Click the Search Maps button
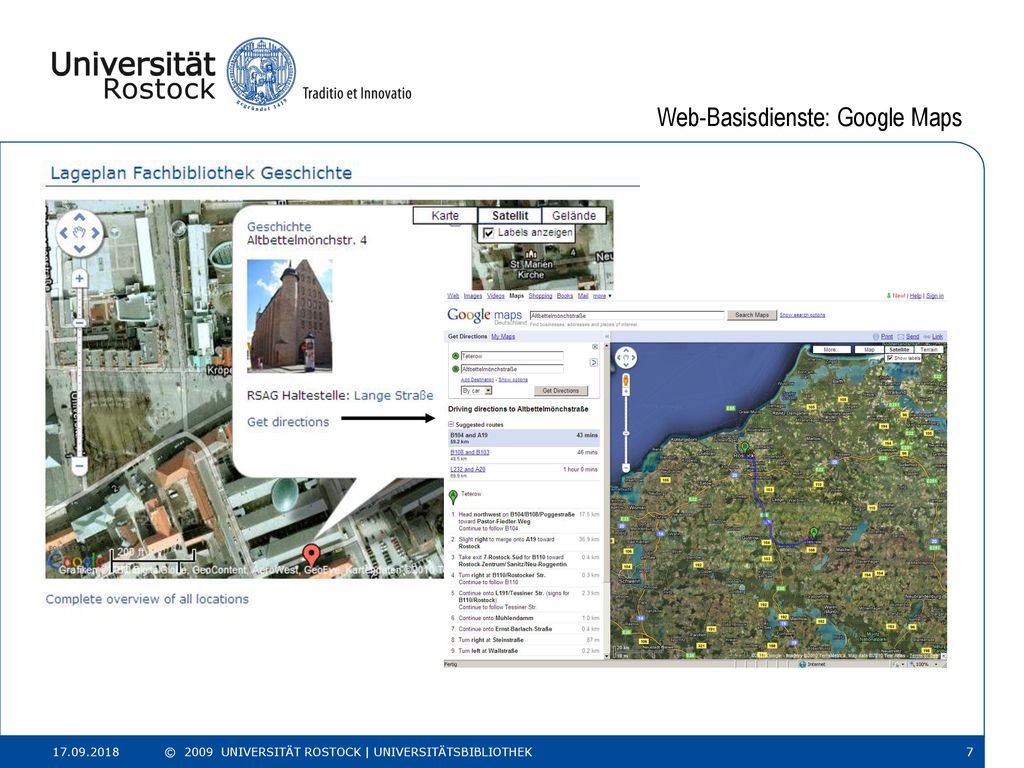Screen dimensions: 1024x768 (752, 315)
